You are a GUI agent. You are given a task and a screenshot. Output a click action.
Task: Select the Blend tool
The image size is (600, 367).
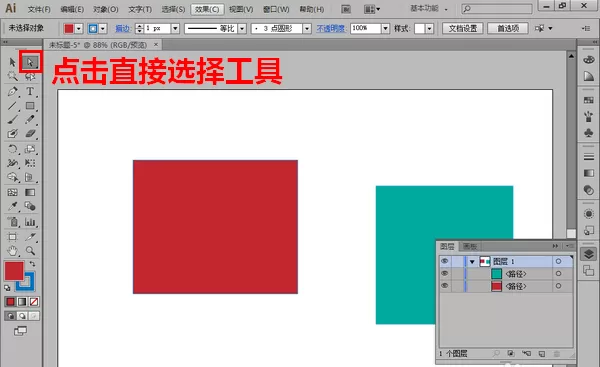click(x=30, y=206)
